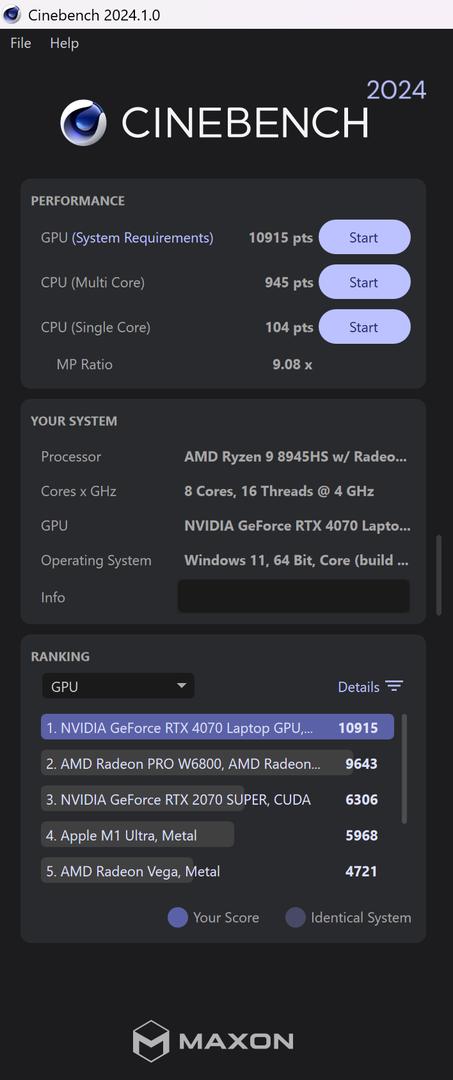Click the Info text field
Screen dimensions: 453x1080
[x=294, y=596]
